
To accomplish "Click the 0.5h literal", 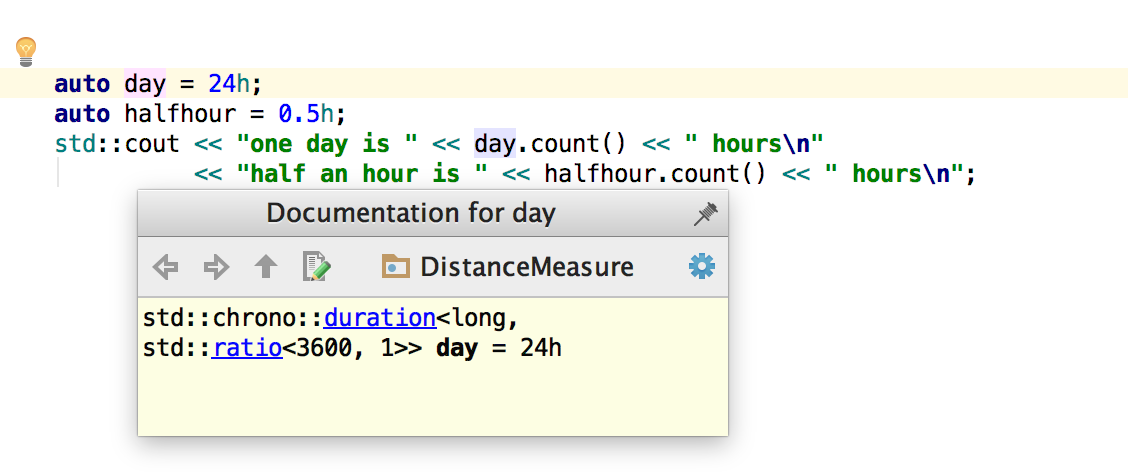I will click(306, 114).
